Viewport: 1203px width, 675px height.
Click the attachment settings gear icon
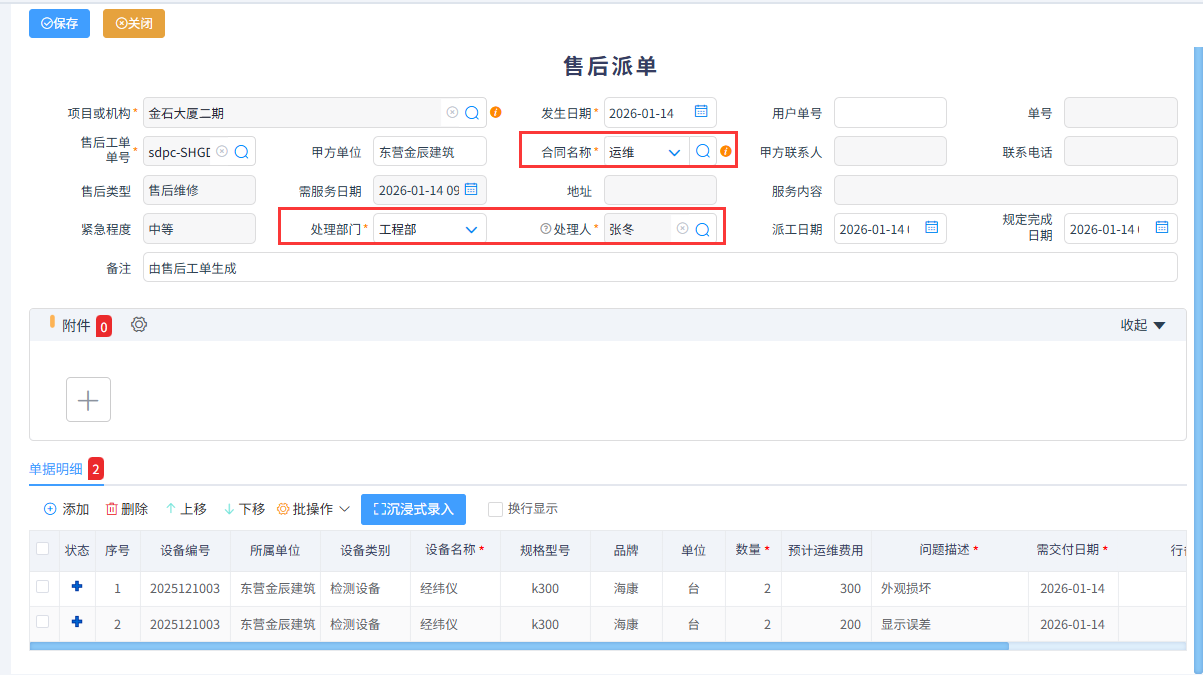138,324
